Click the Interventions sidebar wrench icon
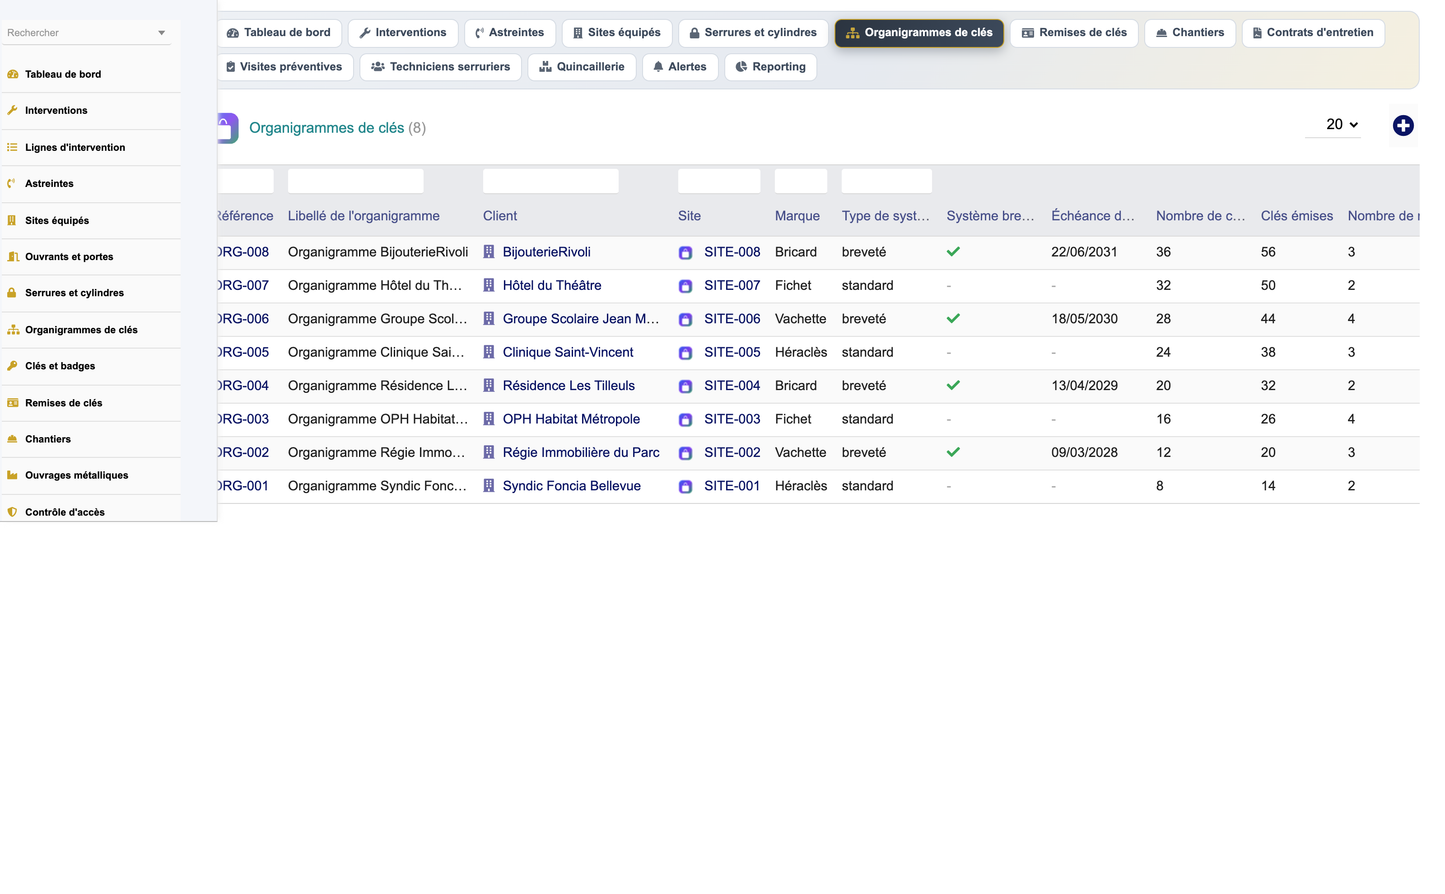Screen dimensions: 1445x894 12,110
